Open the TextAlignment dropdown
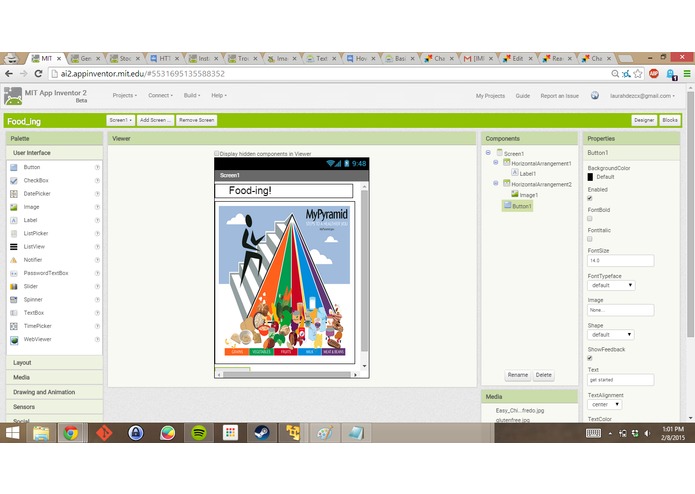The image size is (695, 494). 605,405
